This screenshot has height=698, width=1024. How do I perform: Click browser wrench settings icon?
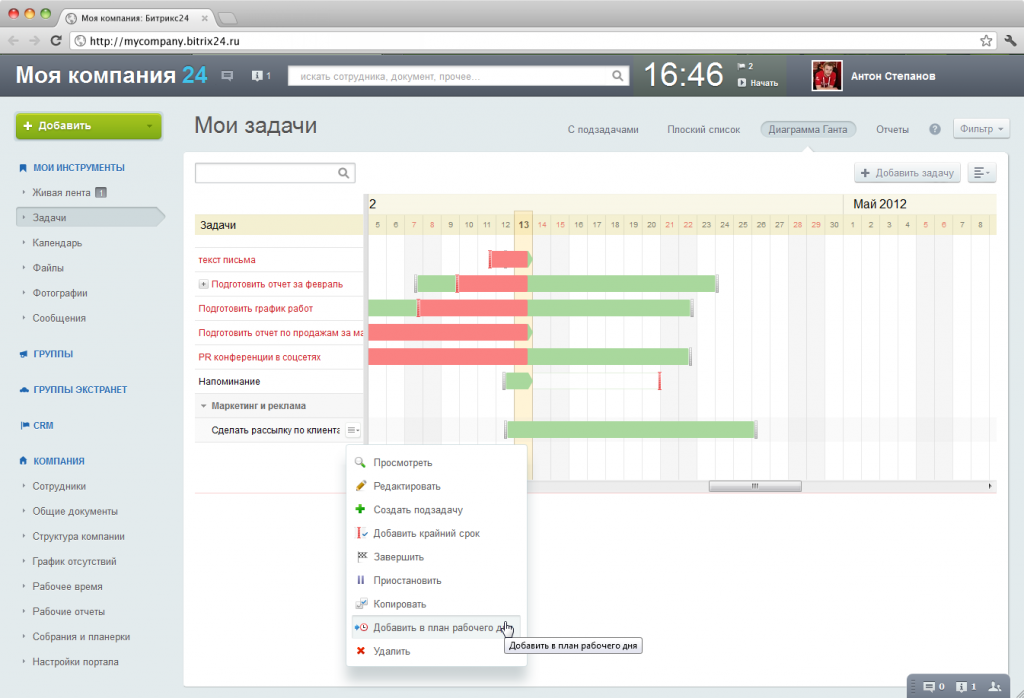1010,41
